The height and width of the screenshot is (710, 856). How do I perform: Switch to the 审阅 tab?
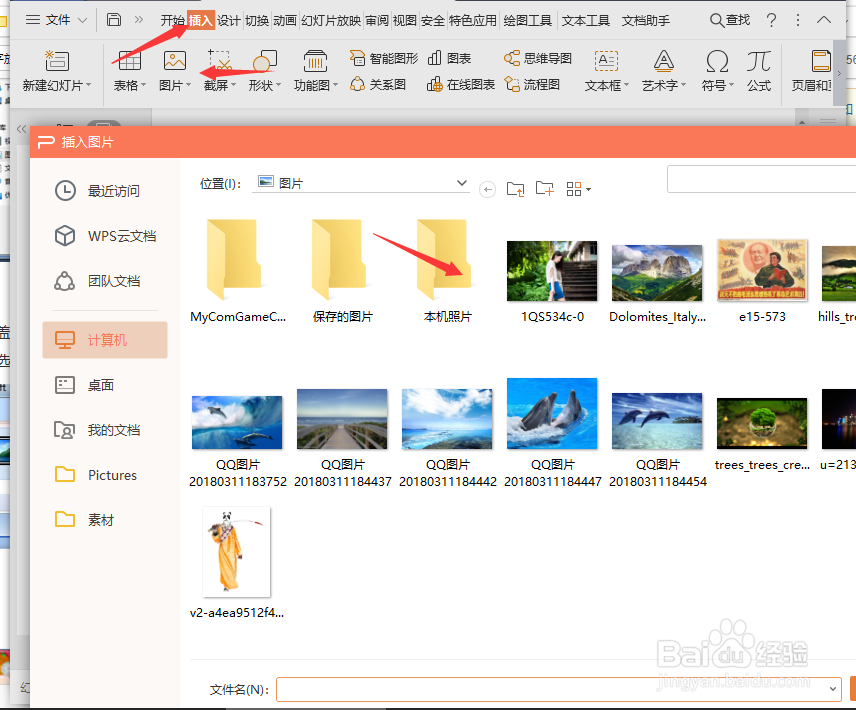[377, 21]
